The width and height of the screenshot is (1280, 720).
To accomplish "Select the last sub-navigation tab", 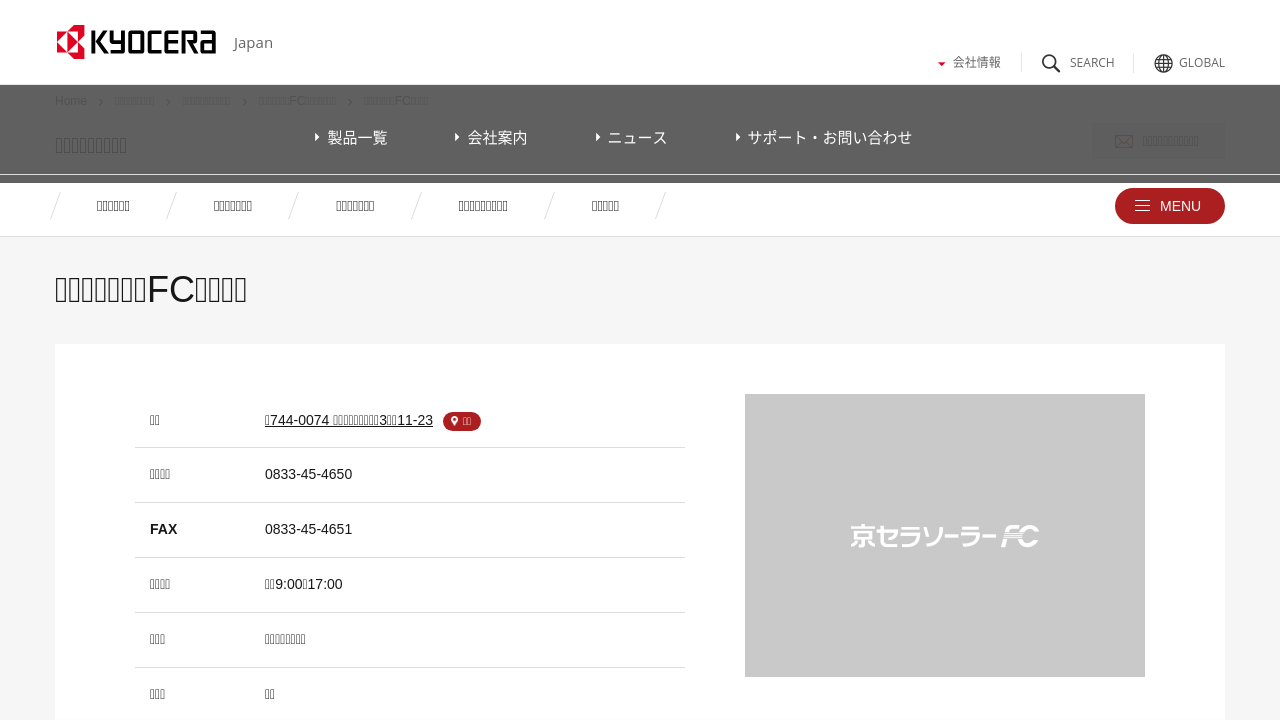I will pos(605,206).
